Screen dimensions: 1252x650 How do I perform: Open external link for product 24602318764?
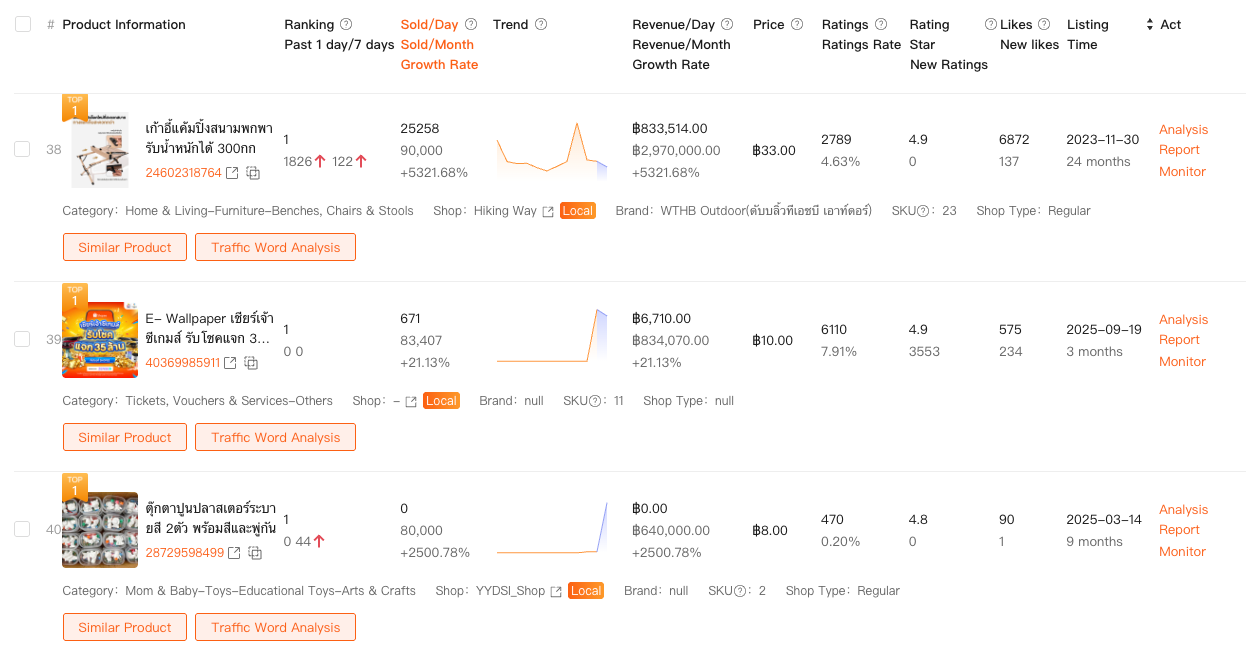tap(232, 173)
